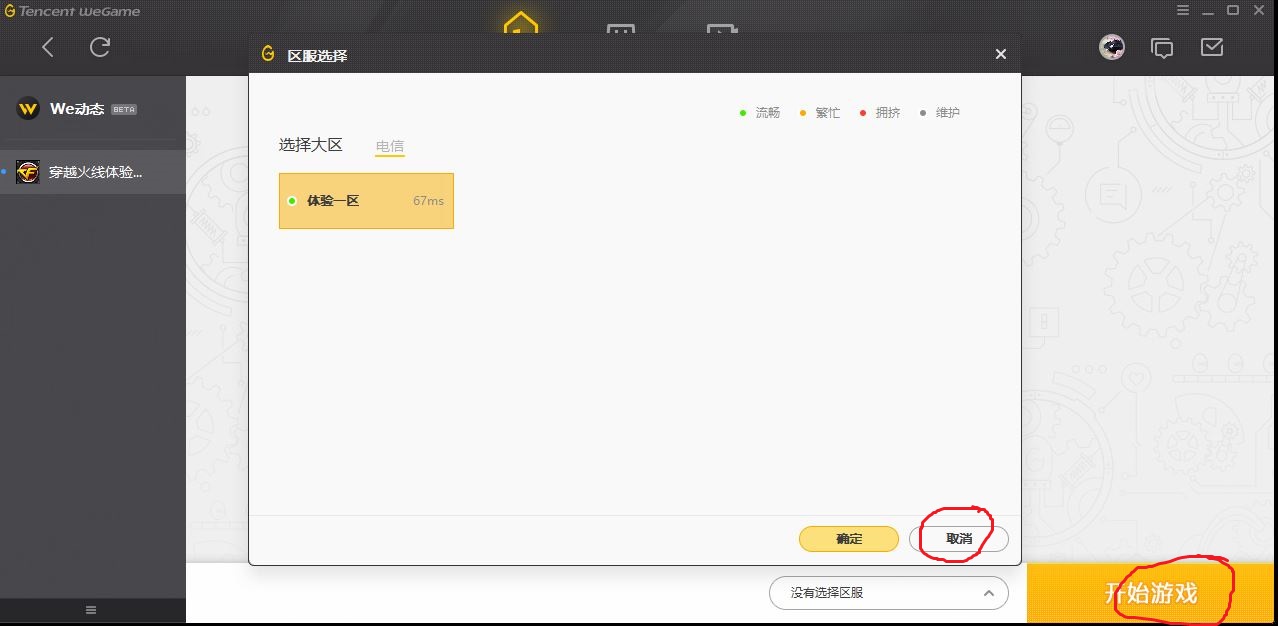
Task: Open We动态 in the sidebar
Action: [x=92, y=109]
